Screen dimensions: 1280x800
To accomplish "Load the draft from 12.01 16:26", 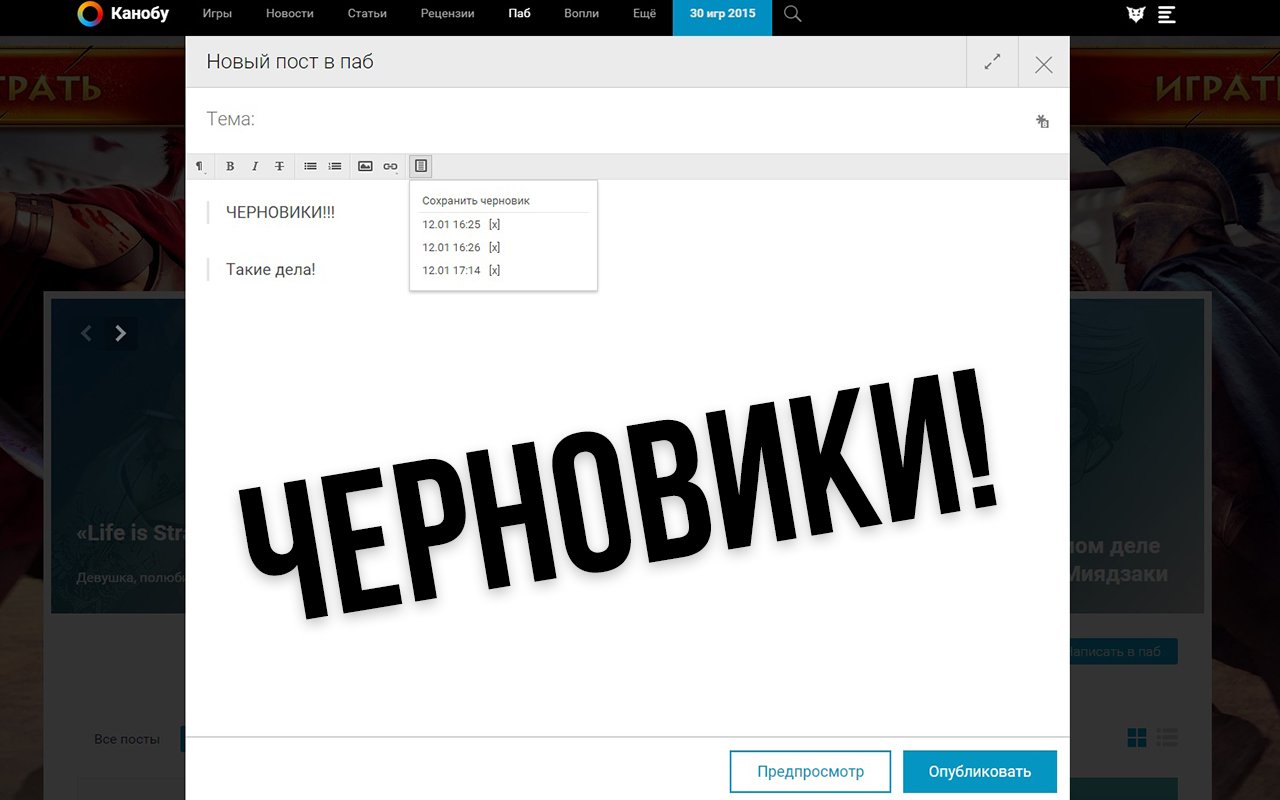I will (451, 248).
